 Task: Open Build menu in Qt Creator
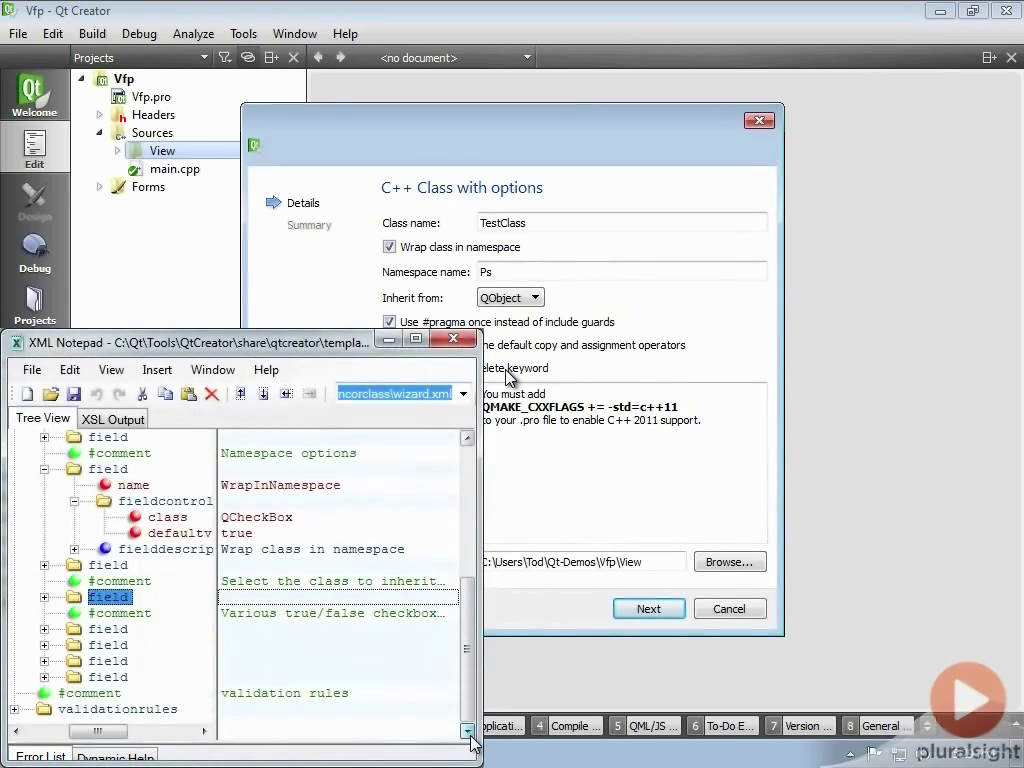(92, 34)
